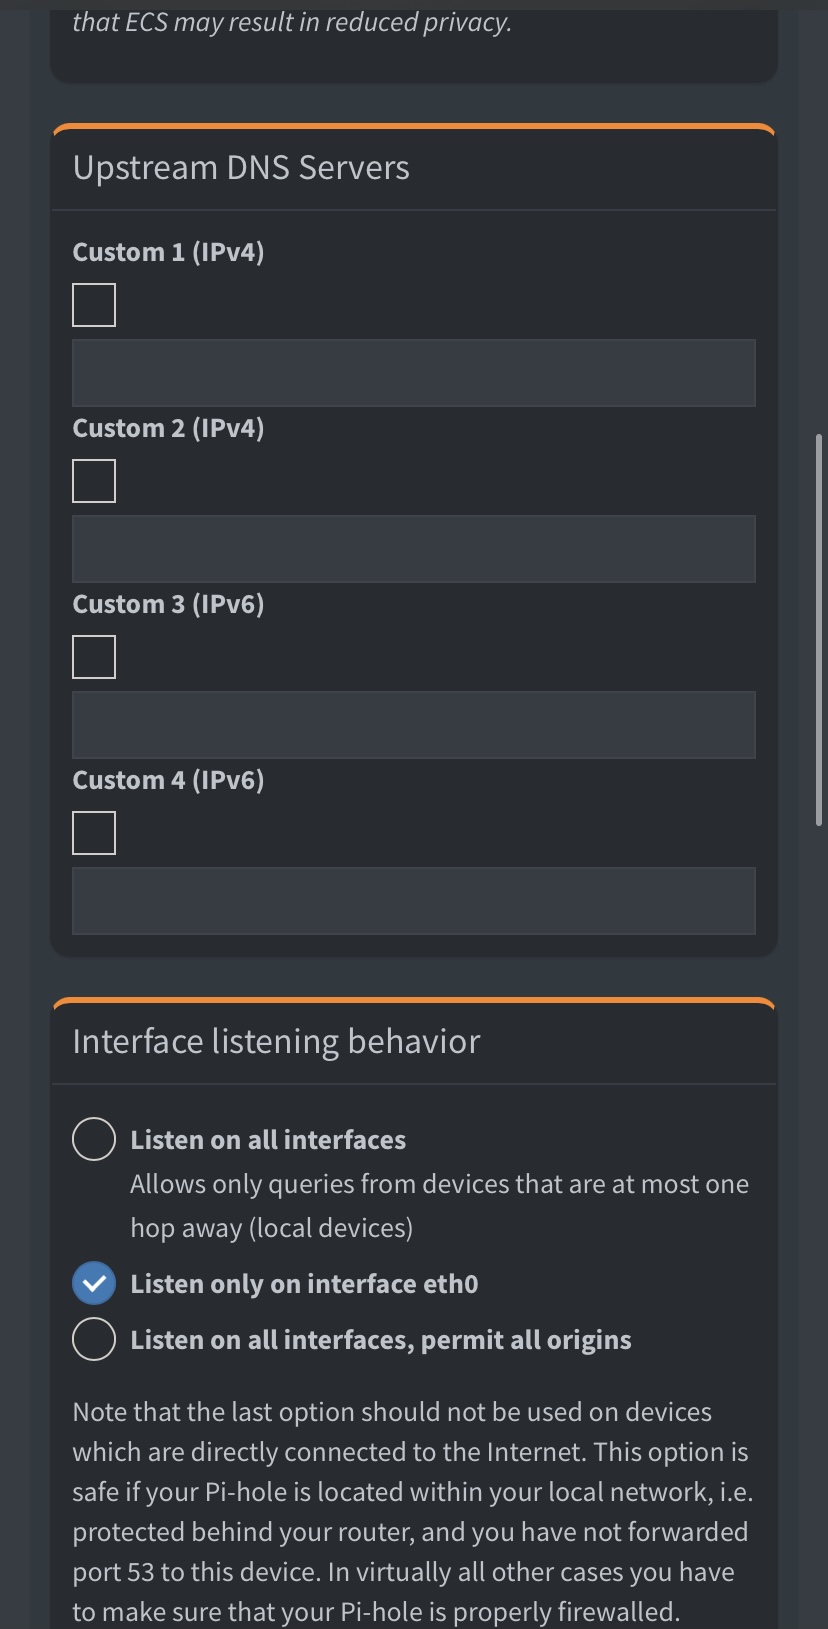Viewport: 828px width, 1629px height.
Task: Pick the 'permit all origins' radio button
Action: coord(94,1339)
